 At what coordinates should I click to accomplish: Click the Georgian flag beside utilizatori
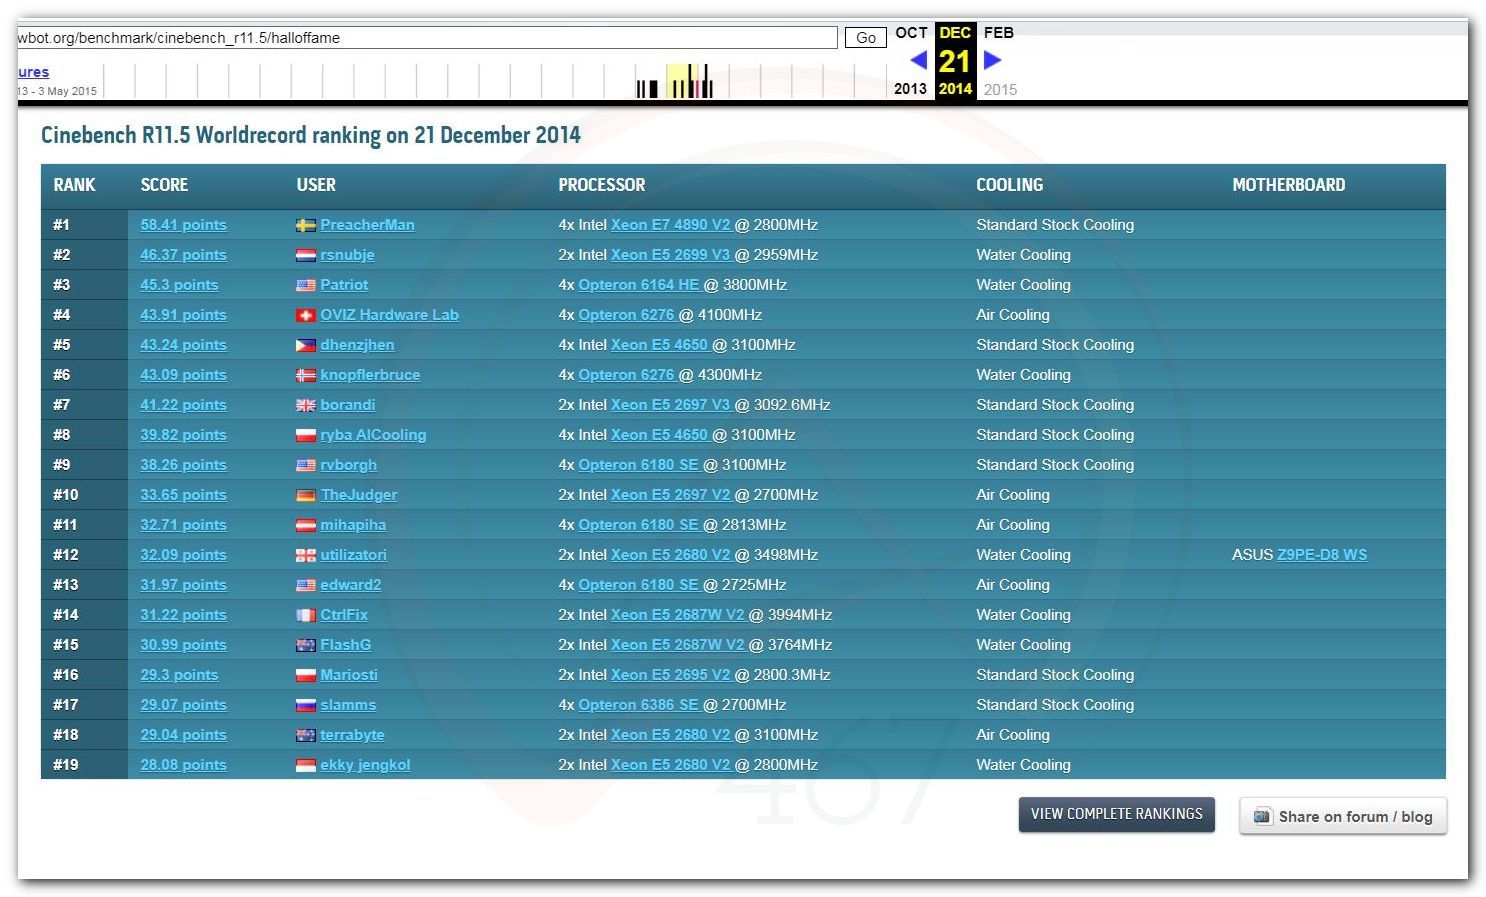point(306,556)
